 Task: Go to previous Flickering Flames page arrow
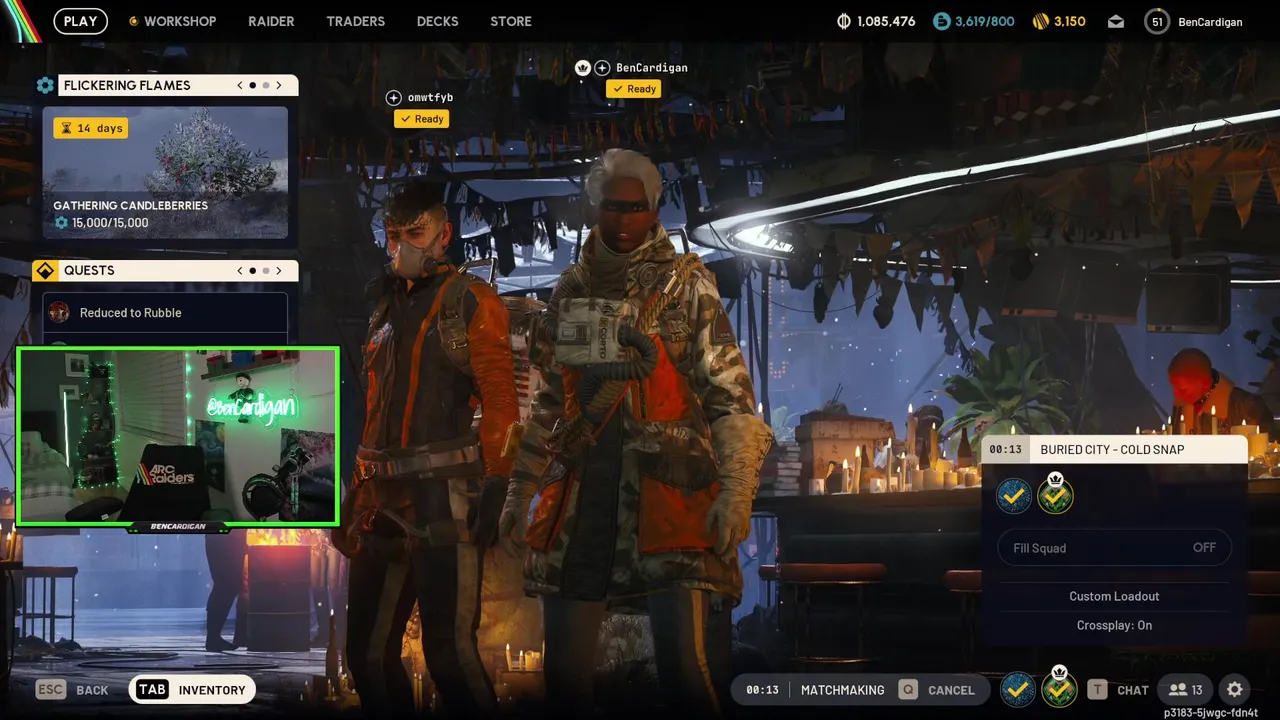click(x=240, y=85)
